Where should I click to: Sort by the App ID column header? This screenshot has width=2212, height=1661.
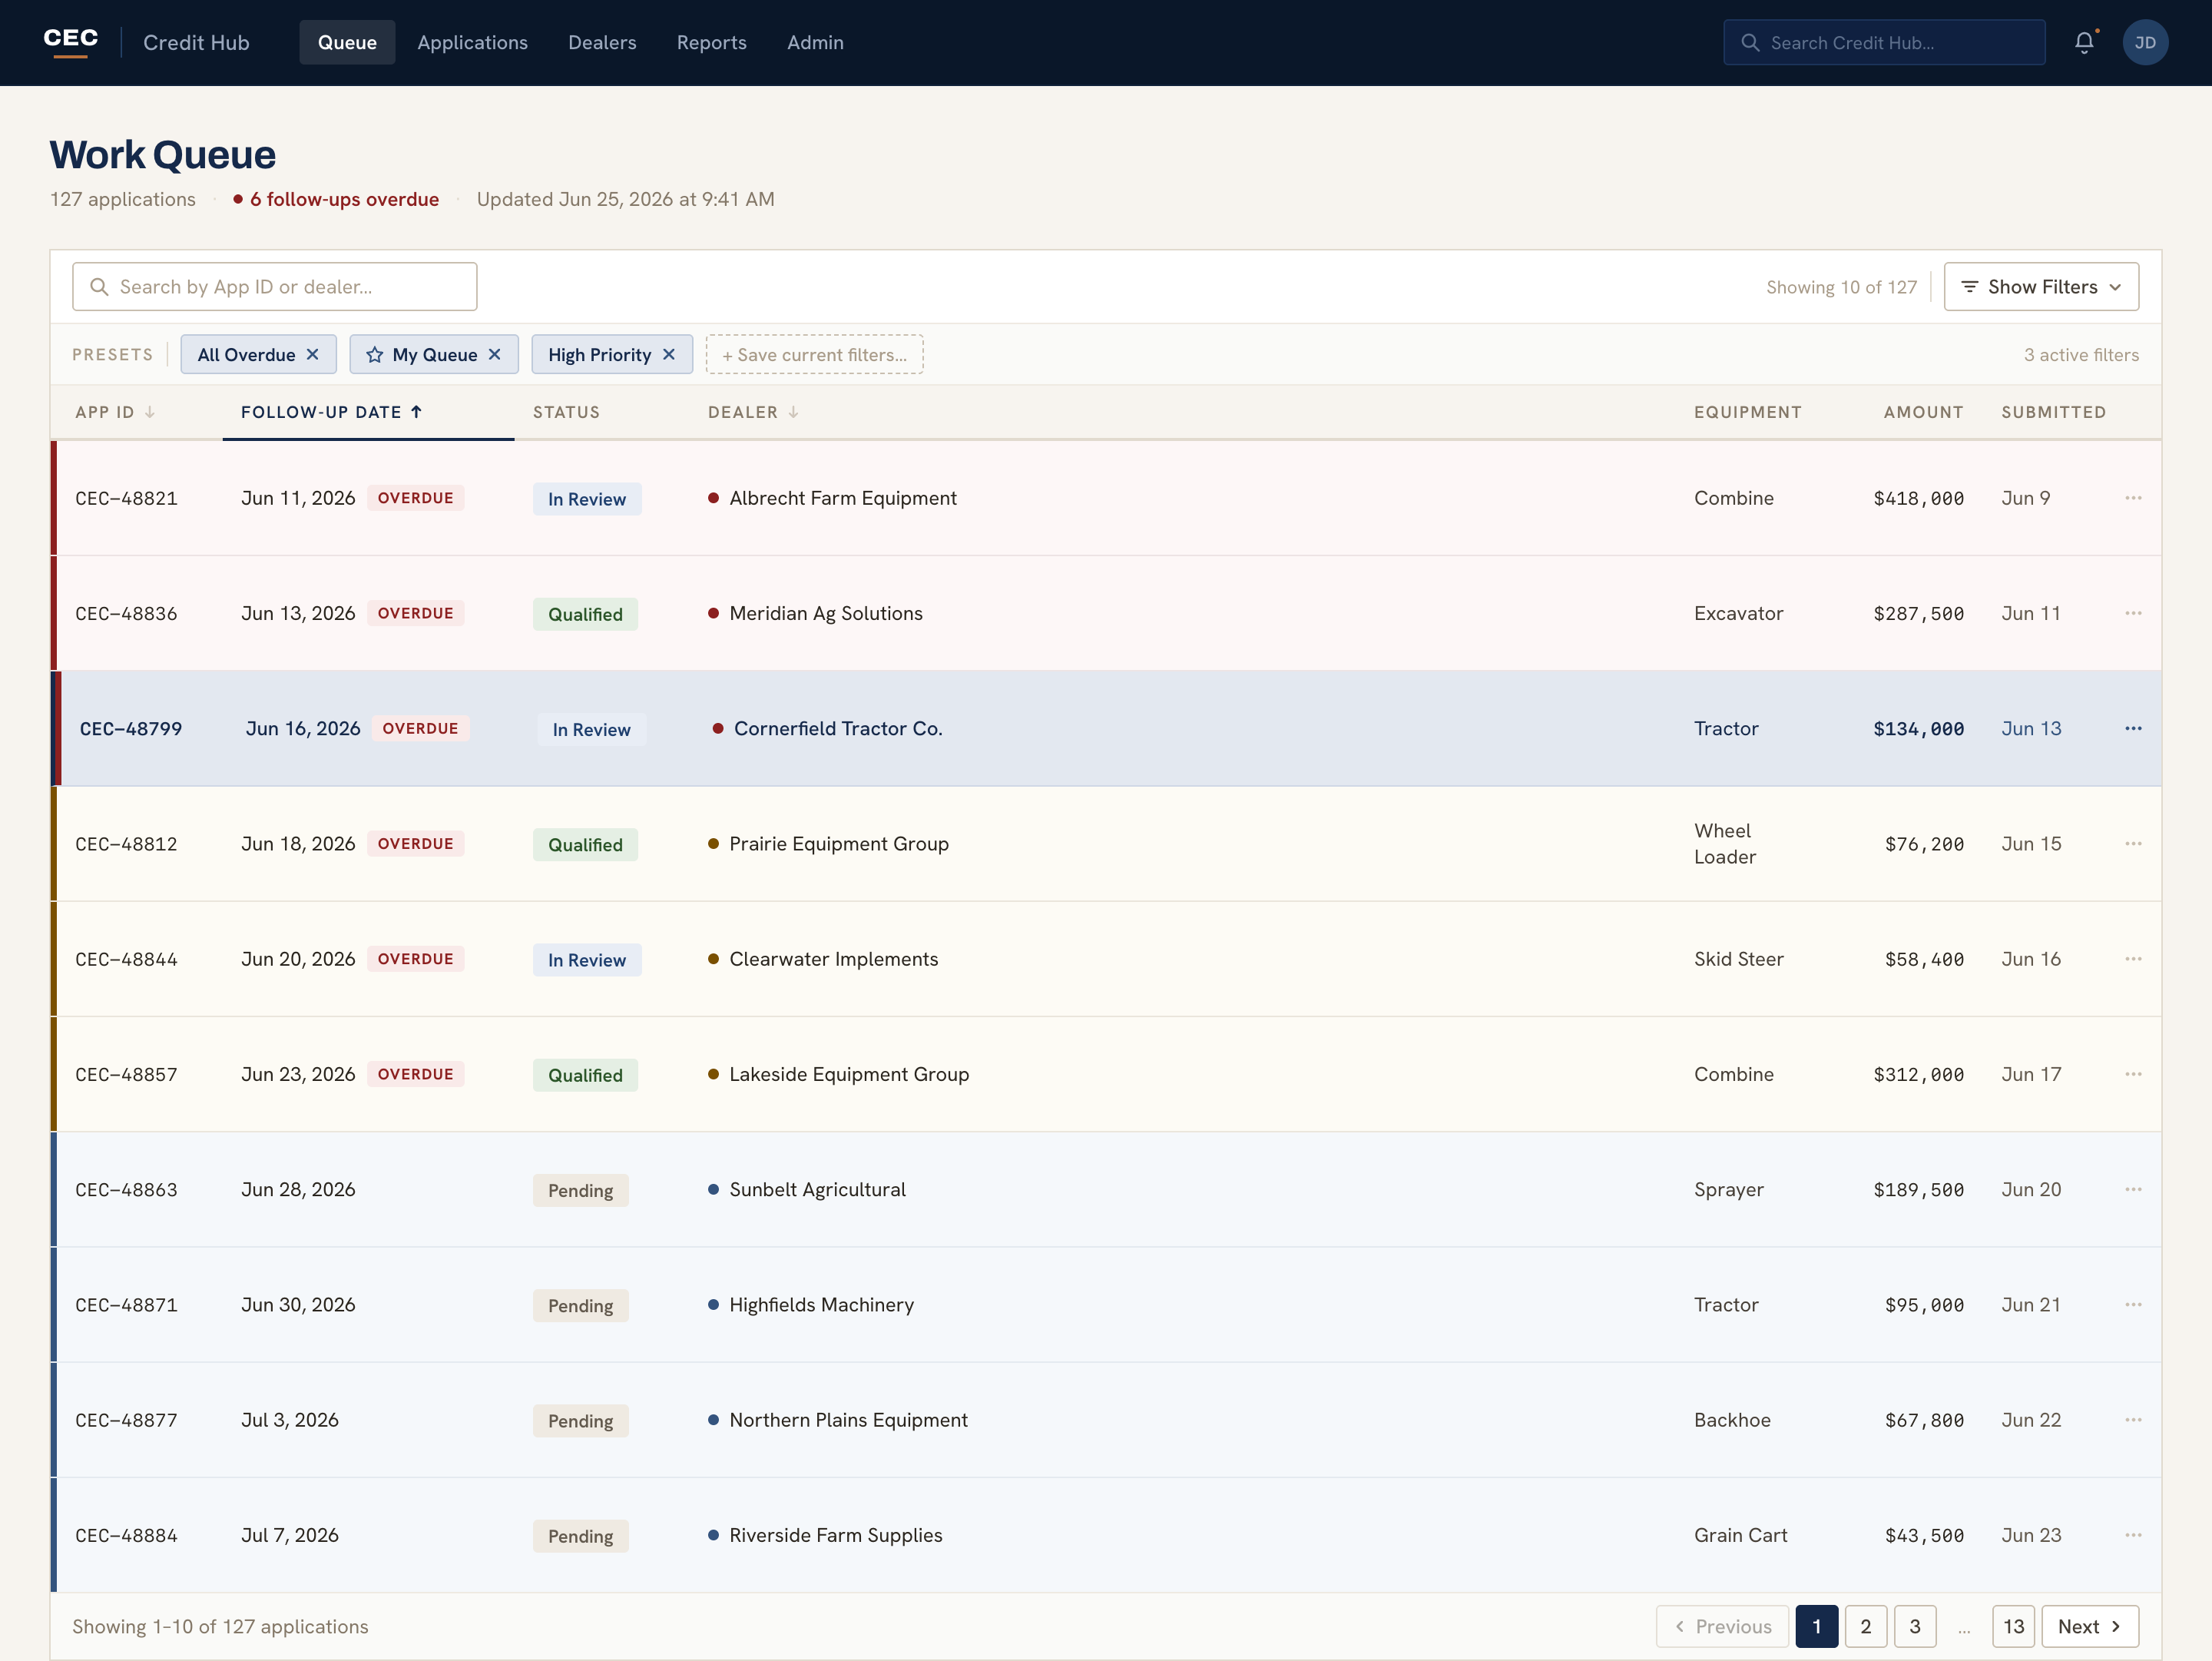tap(115, 412)
